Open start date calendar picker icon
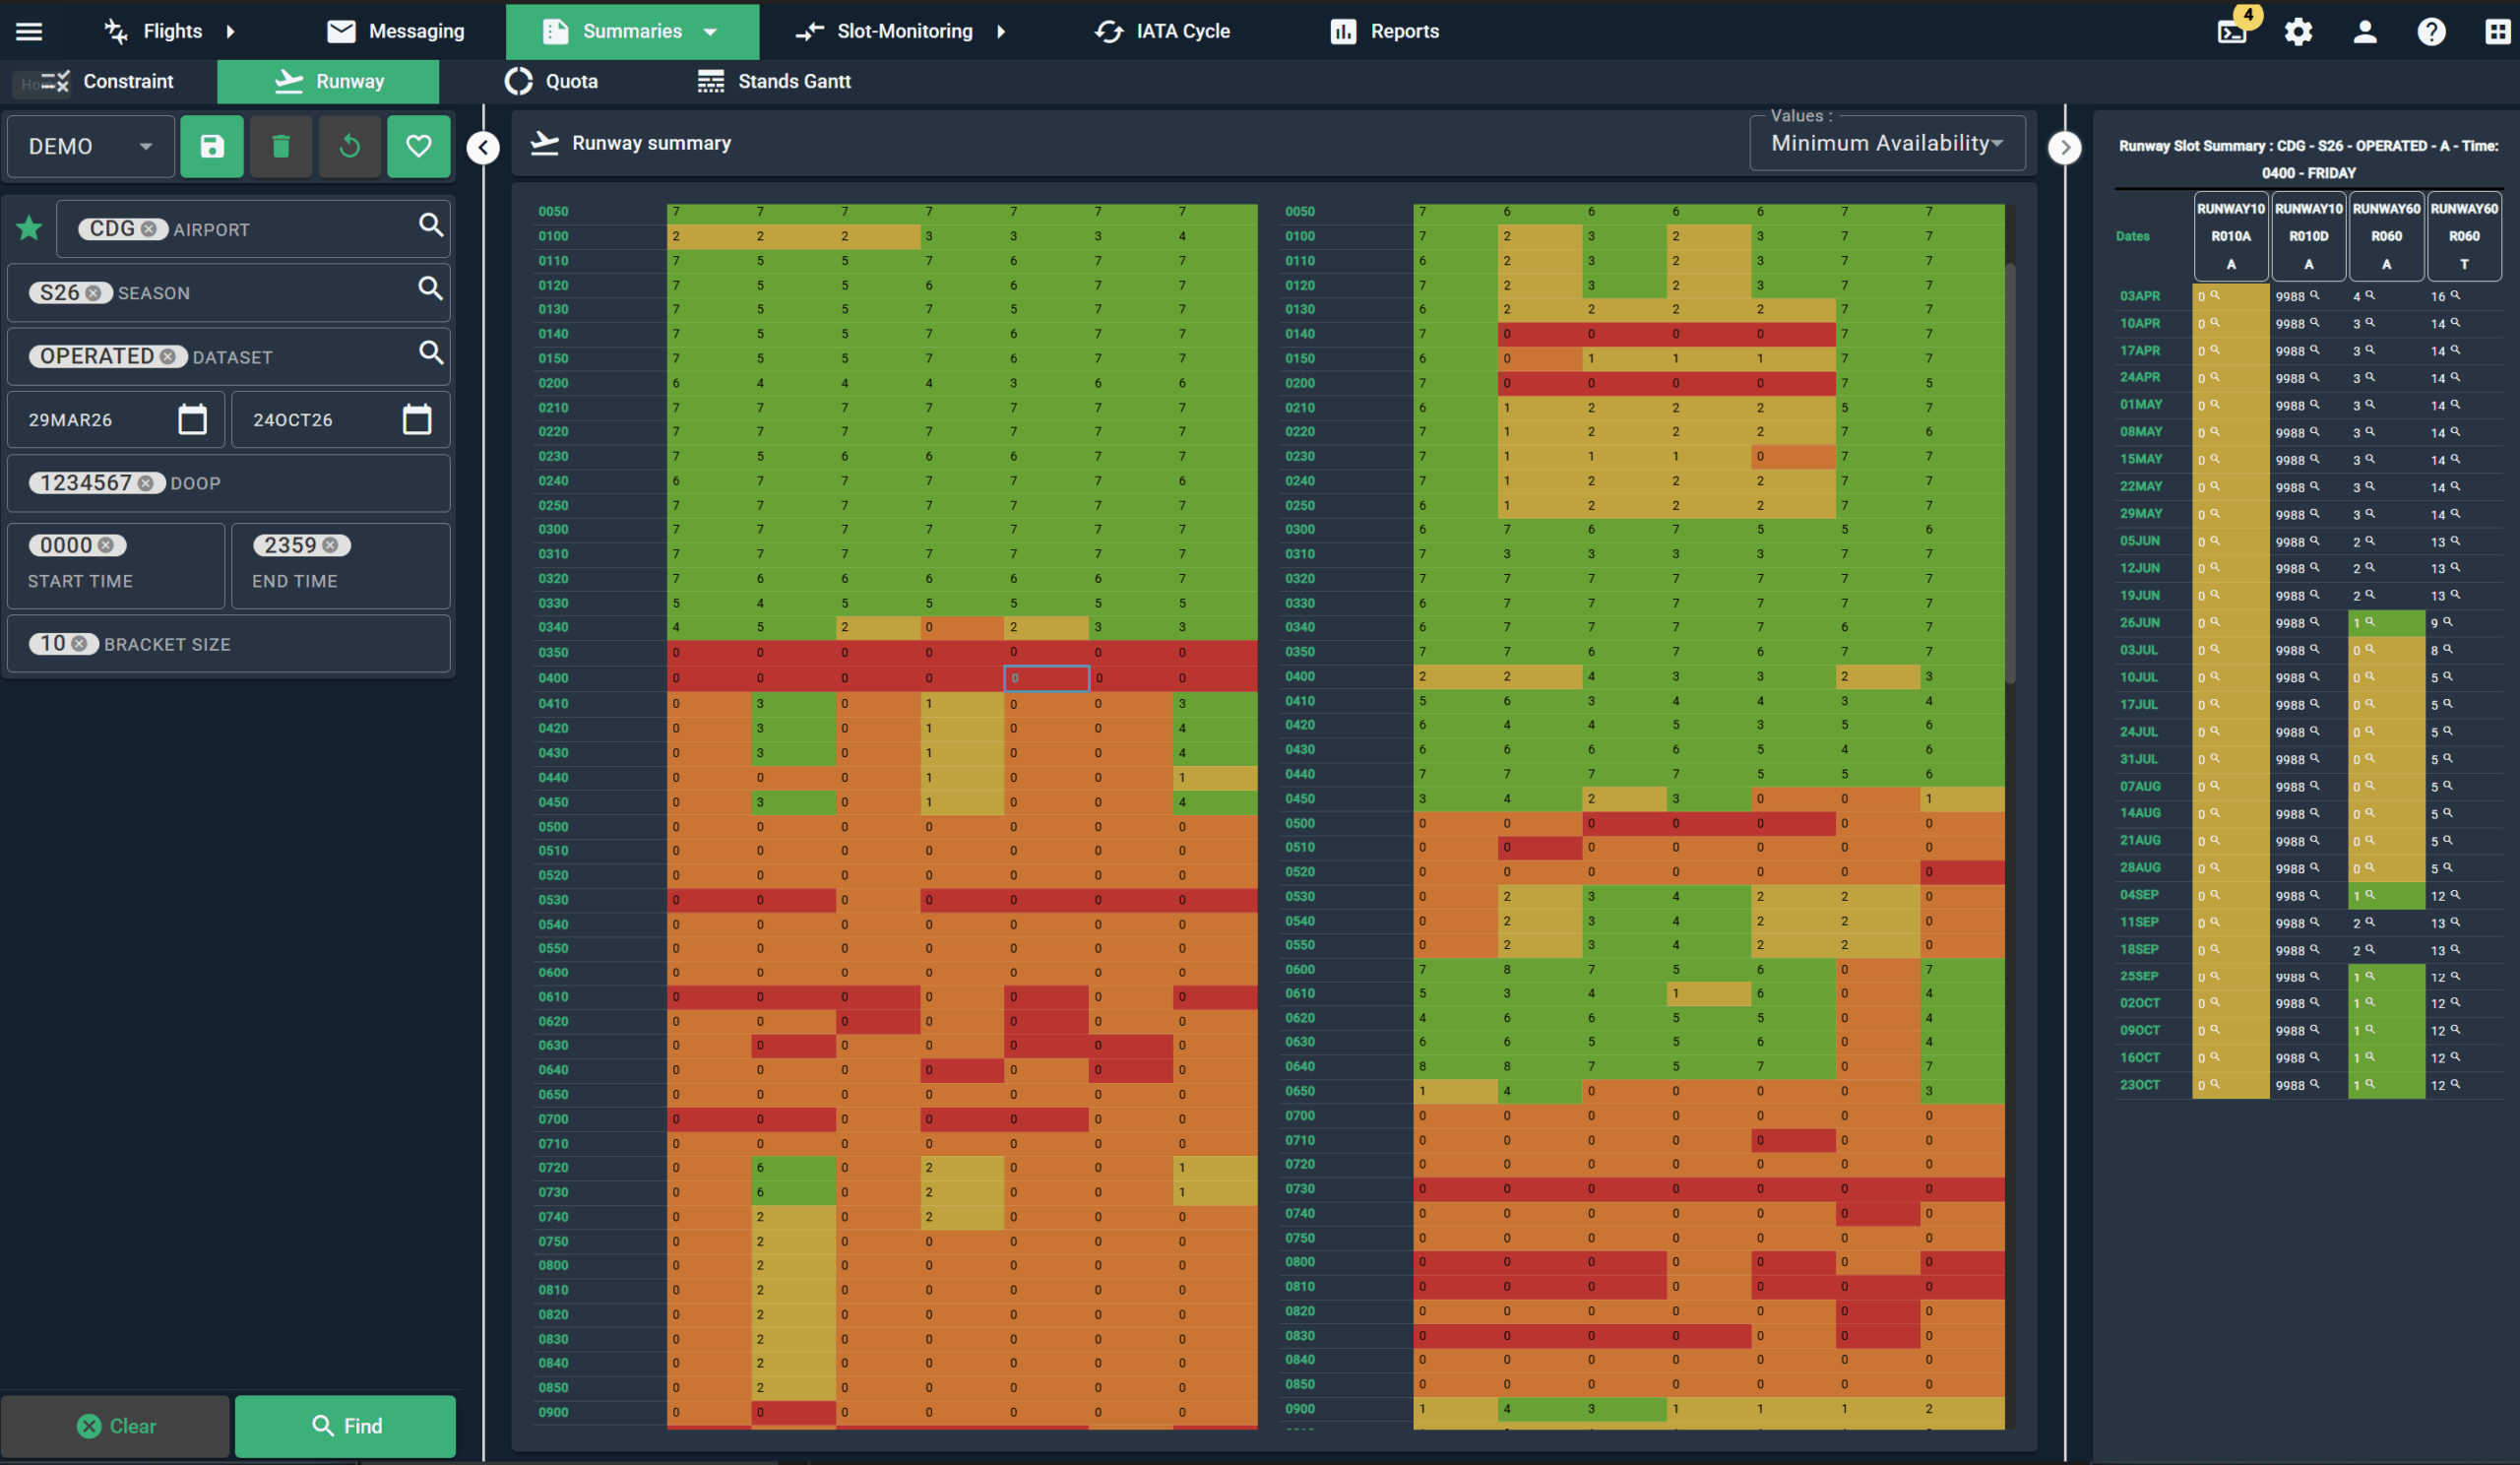2520x1465 pixels. [x=192, y=419]
